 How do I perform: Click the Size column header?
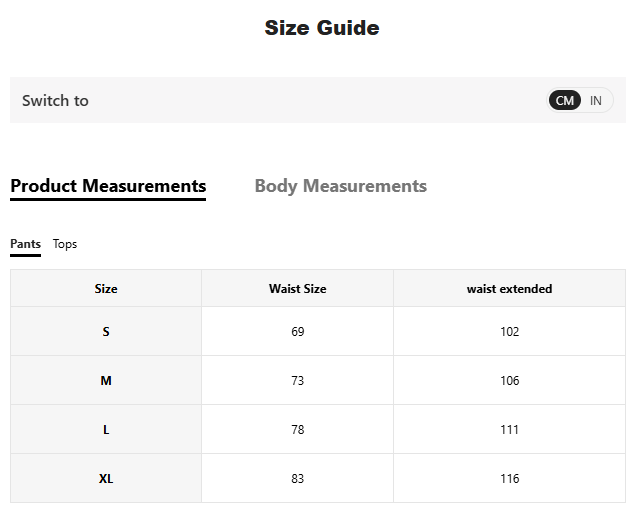106,289
